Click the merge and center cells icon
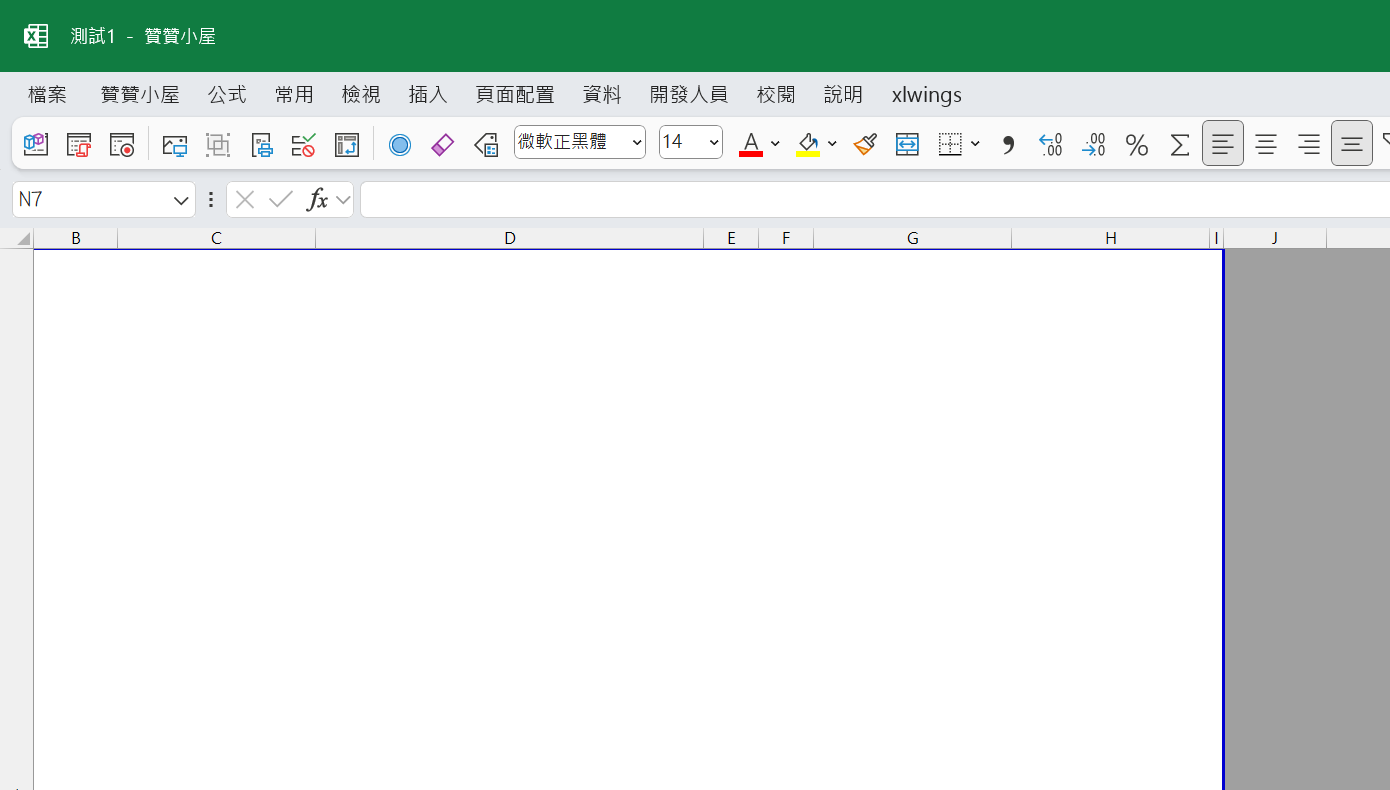 click(907, 145)
